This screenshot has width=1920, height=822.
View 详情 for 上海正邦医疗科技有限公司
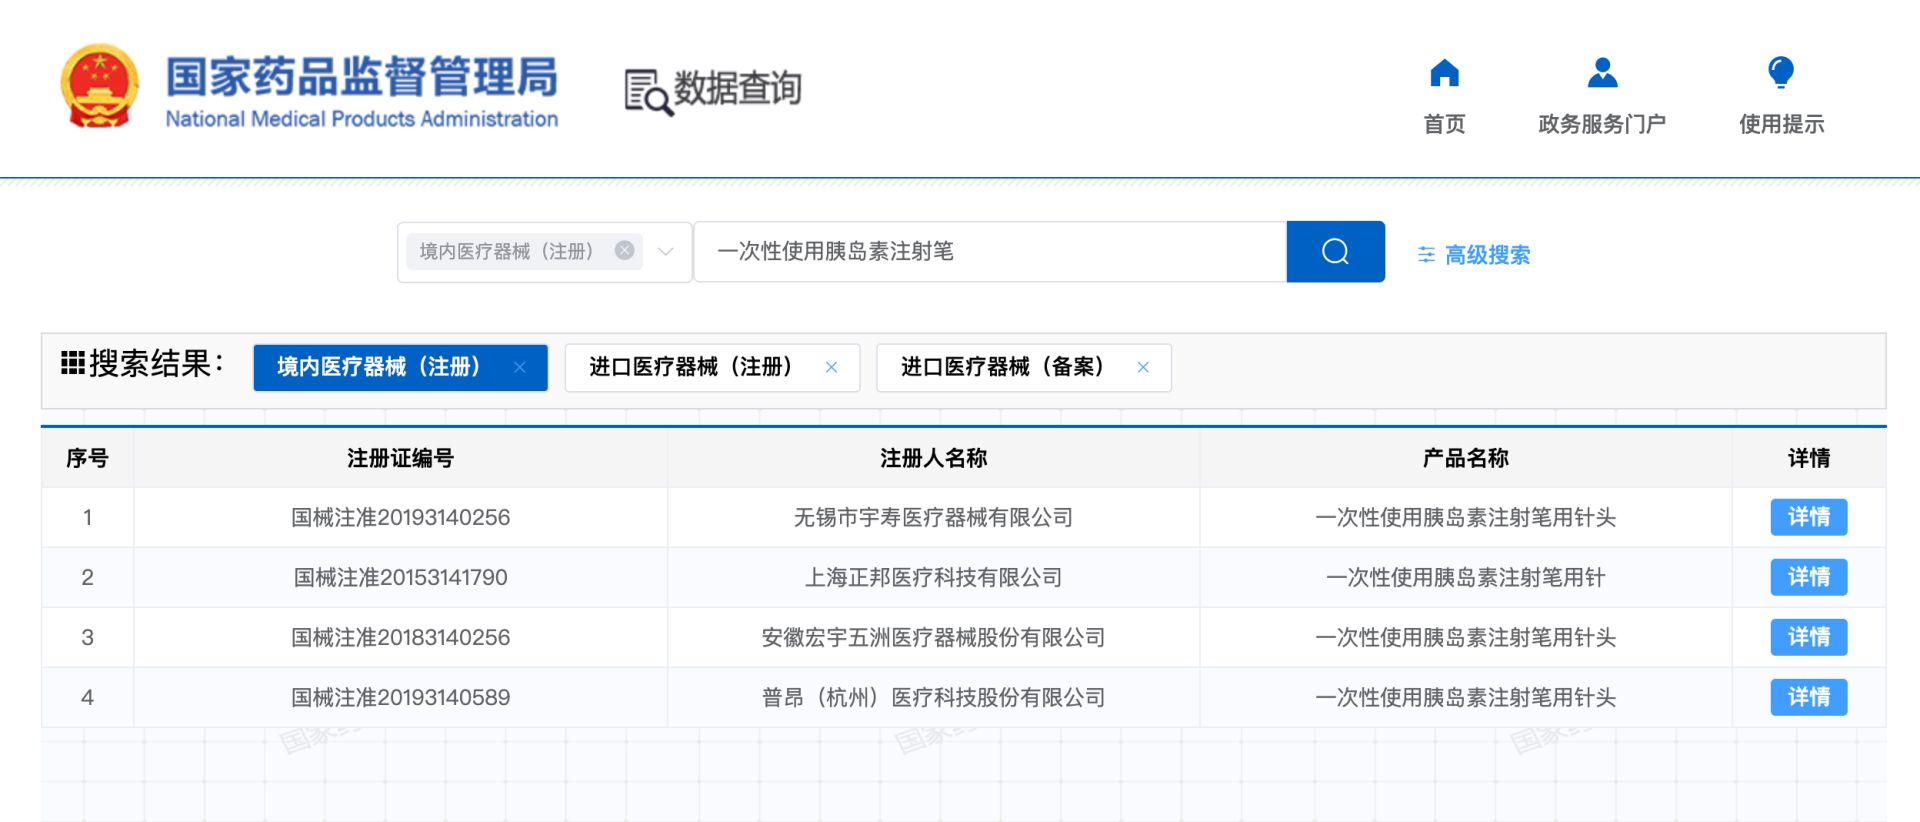pos(1809,577)
